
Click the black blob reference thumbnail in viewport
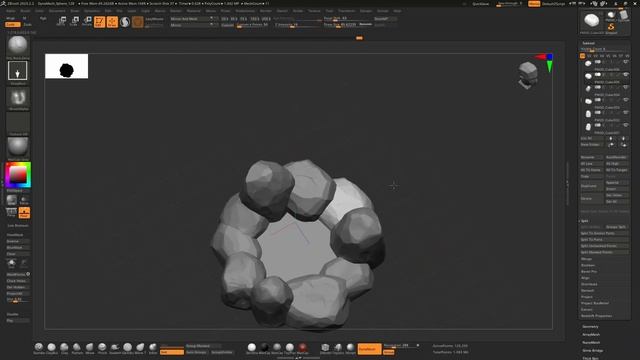click(67, 66)
